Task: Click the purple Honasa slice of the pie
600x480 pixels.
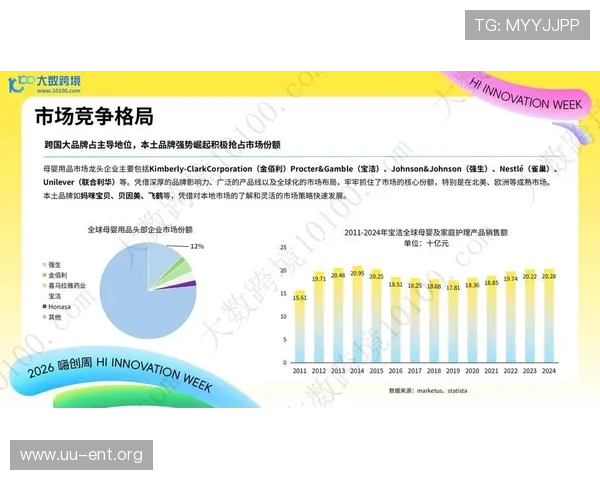Action: [189, 284]
